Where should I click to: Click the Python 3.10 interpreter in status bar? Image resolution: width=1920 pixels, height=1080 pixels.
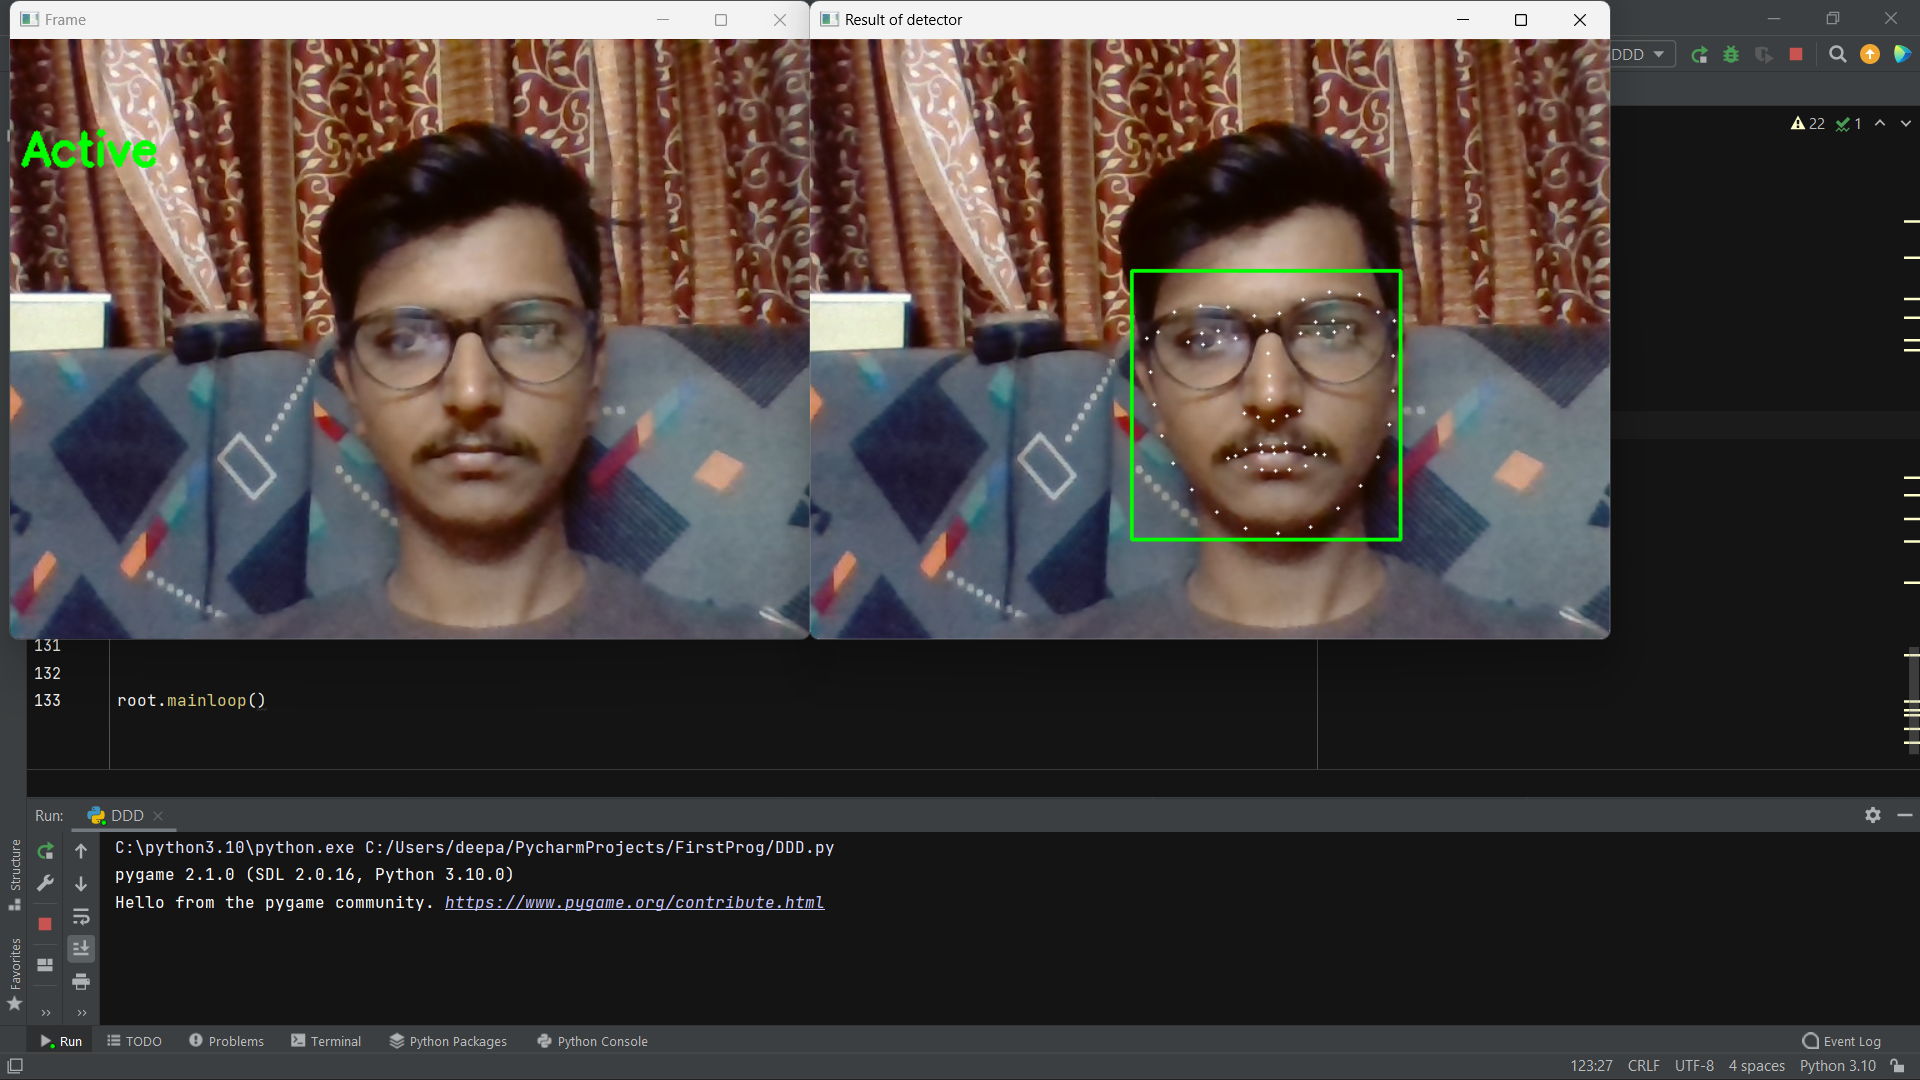(1840, 1066)
